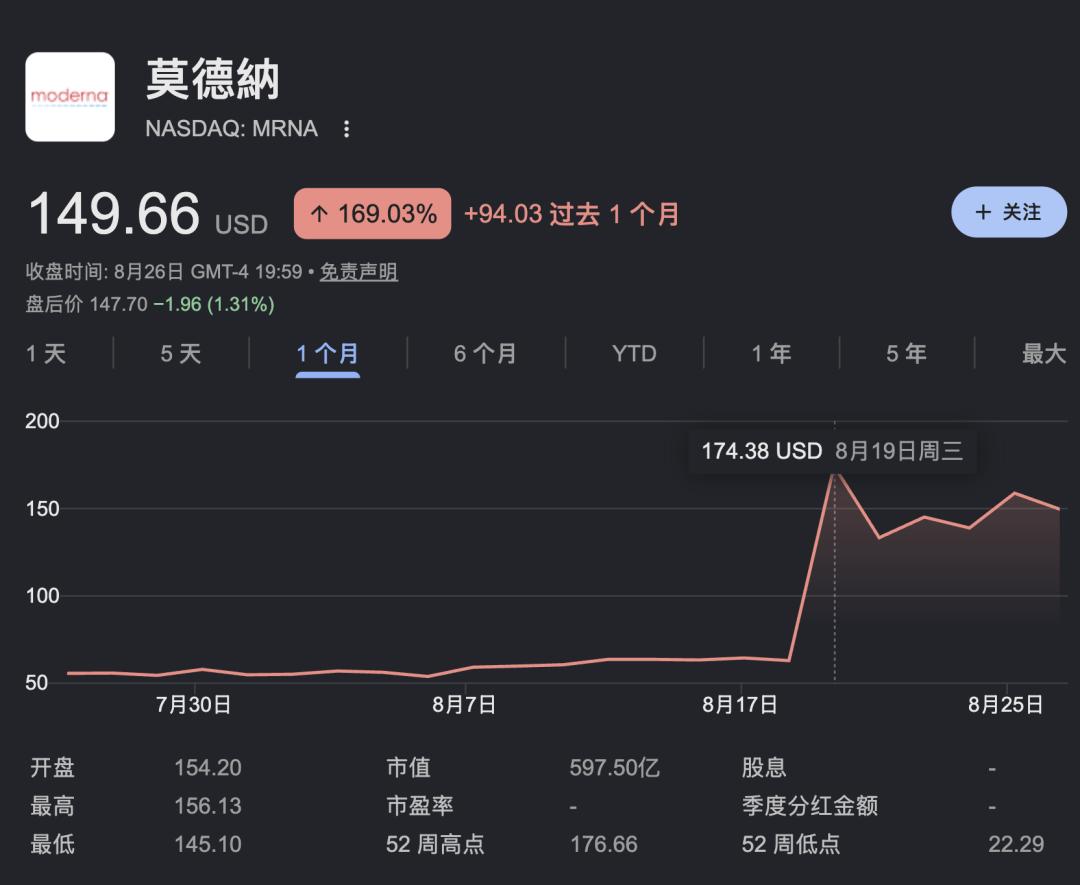Click the 收盘时间 8月26日 timestamp
The width and height of the screenshot is (1080, 885).
(x=164, y=271)
